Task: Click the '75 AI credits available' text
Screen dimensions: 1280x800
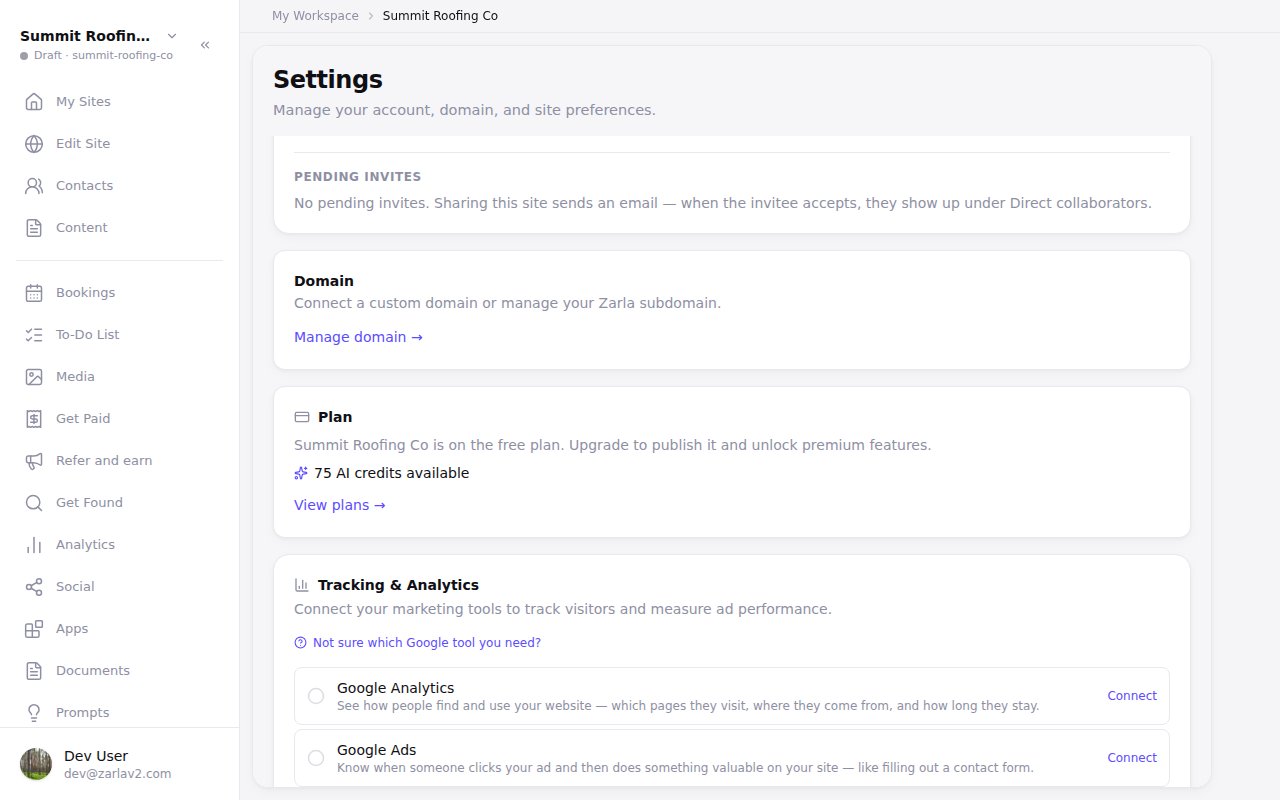Action: 391,473
